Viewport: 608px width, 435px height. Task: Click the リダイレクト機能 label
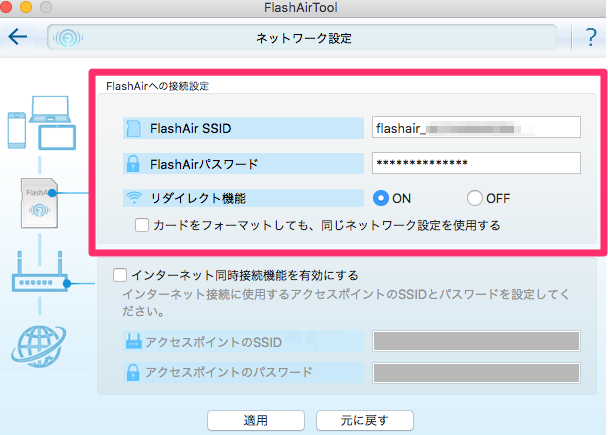[198, 199]
